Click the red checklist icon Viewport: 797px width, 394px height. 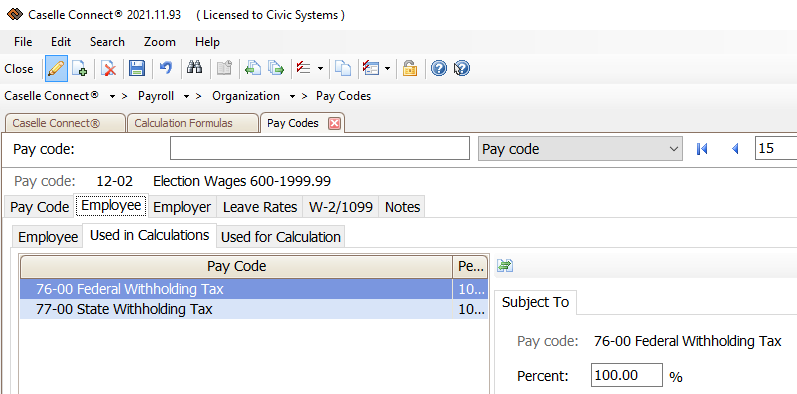(x=303, y=68)
